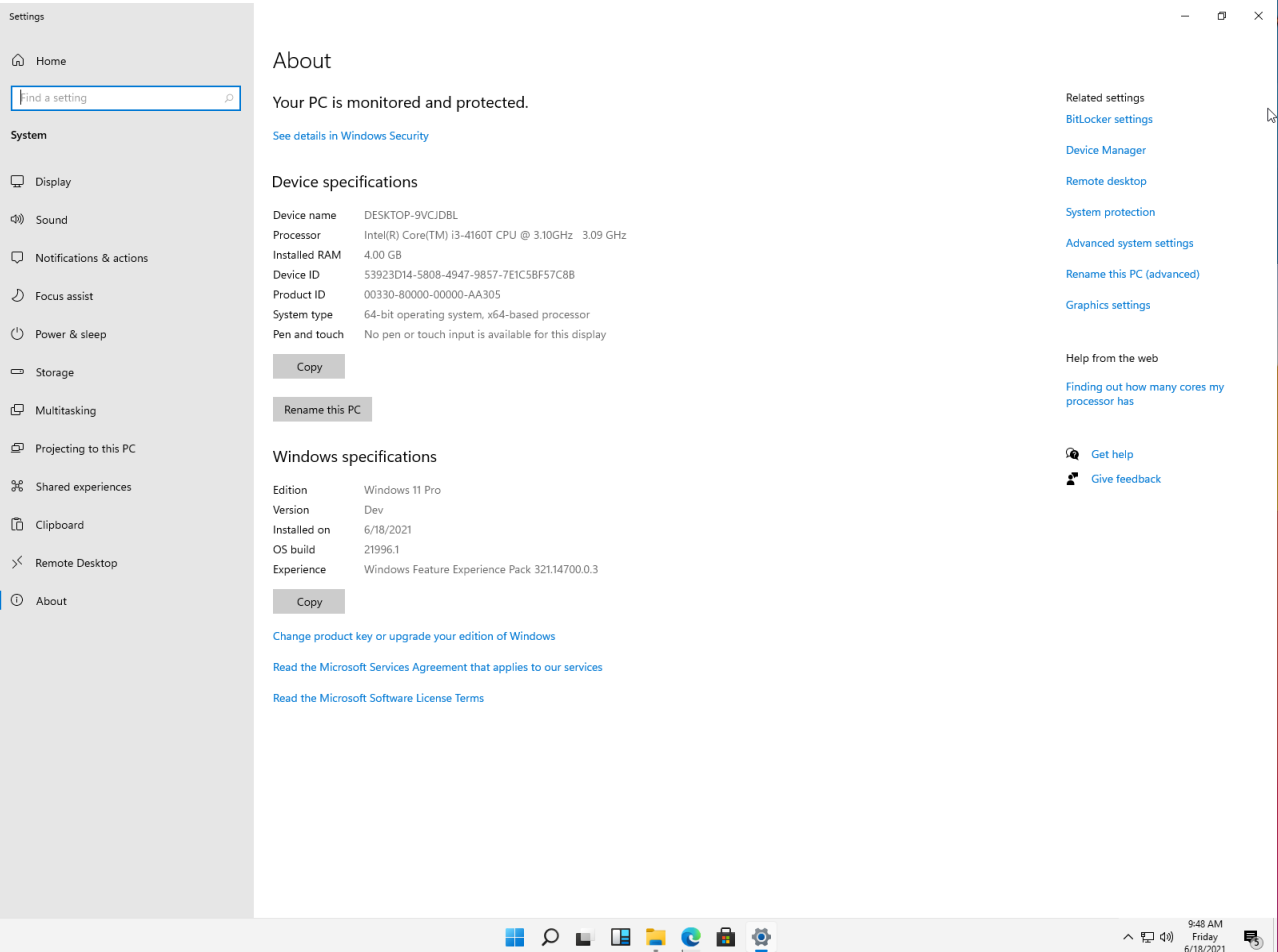This screenshot has height=952, width=1278.
Task: Click the search magnifier in Find a setting
Action: coord(229,98)
